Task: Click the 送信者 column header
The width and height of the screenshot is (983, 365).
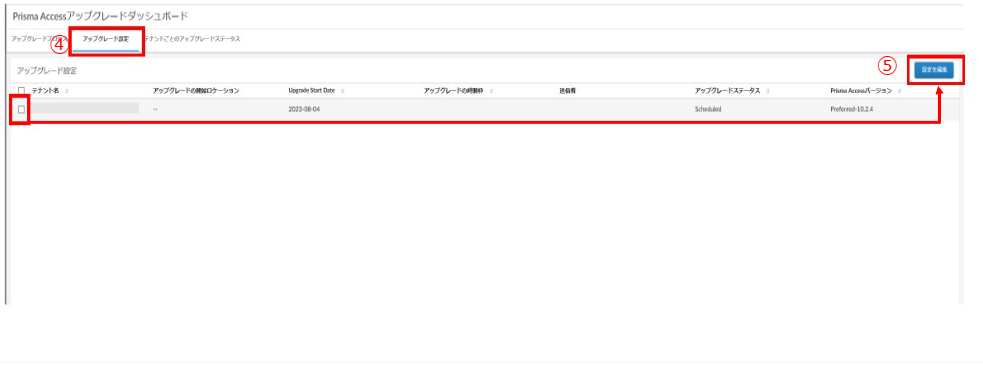Action: pos(567,91)
